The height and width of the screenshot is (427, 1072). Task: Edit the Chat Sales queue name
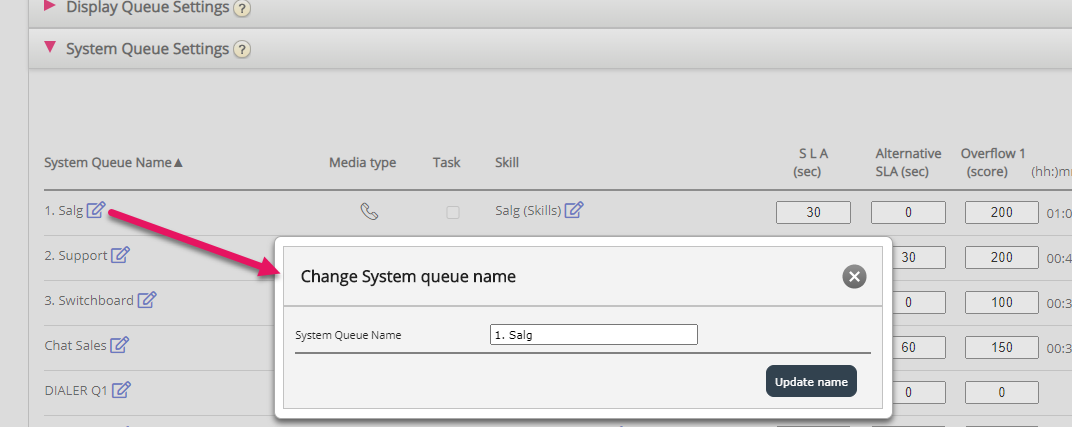(x=119, y=345)
